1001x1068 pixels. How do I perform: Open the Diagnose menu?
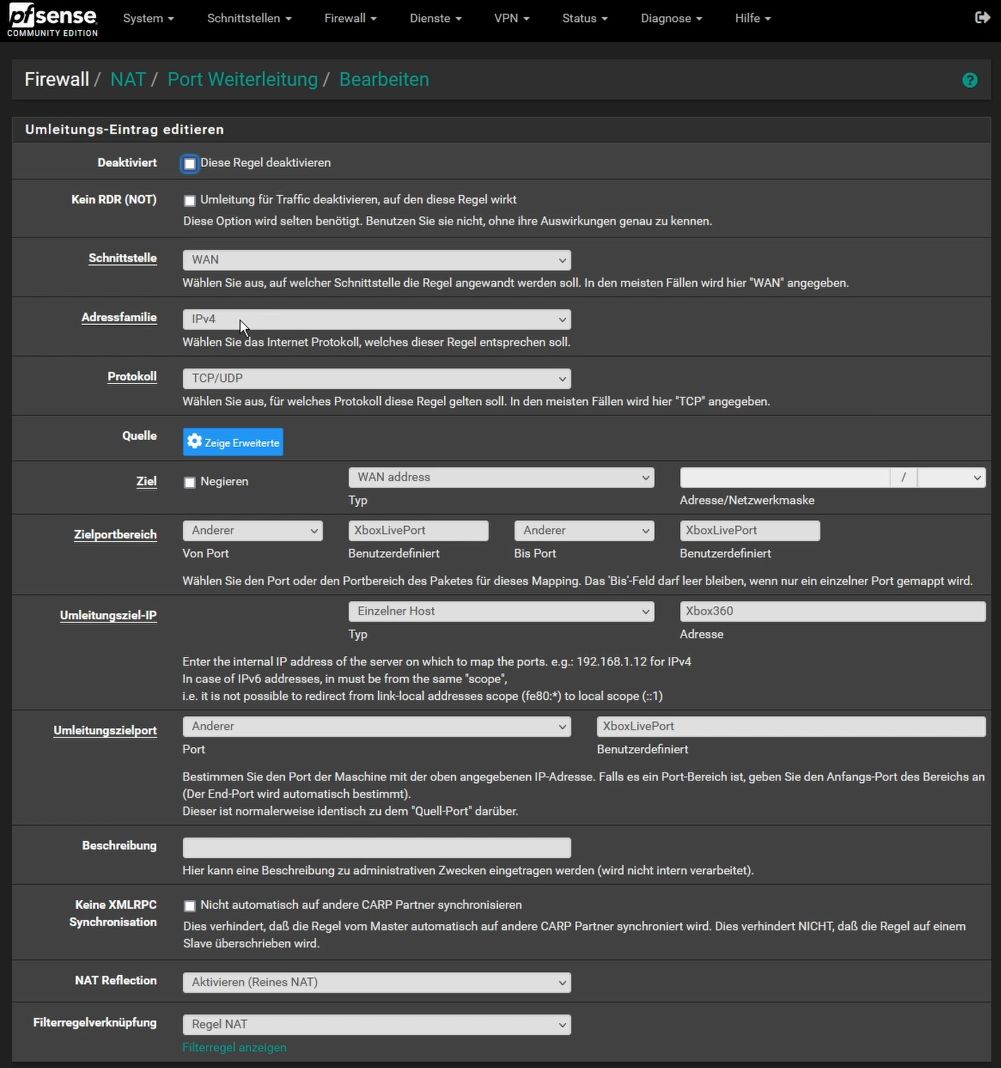pyautogui.click(x=671, y=19)
